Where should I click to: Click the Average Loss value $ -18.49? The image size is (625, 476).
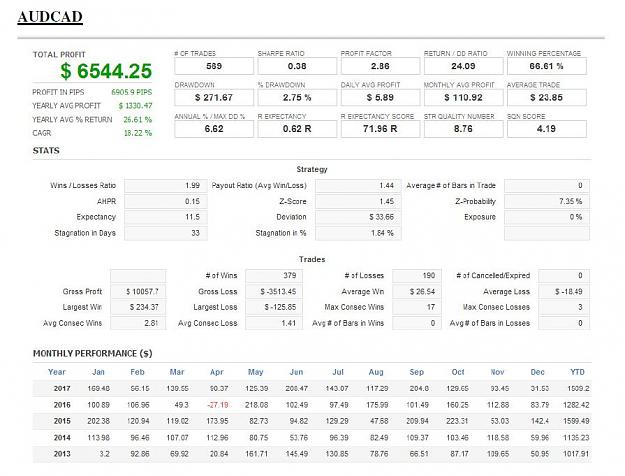point(564,292)
